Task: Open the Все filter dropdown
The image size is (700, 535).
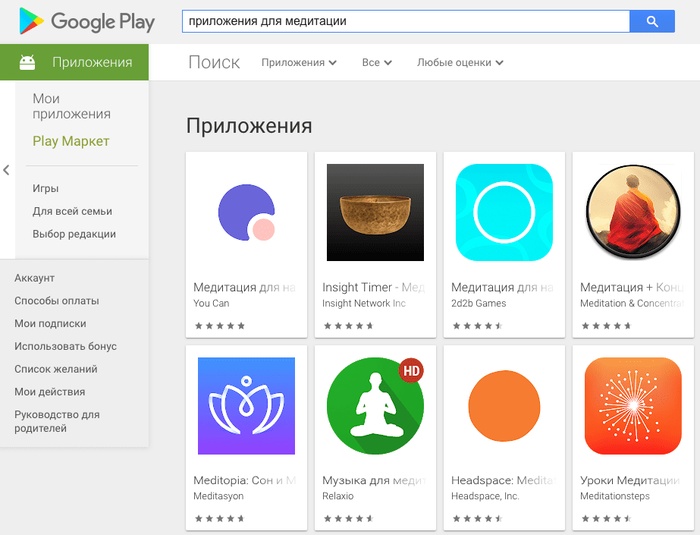Action: 377,63
